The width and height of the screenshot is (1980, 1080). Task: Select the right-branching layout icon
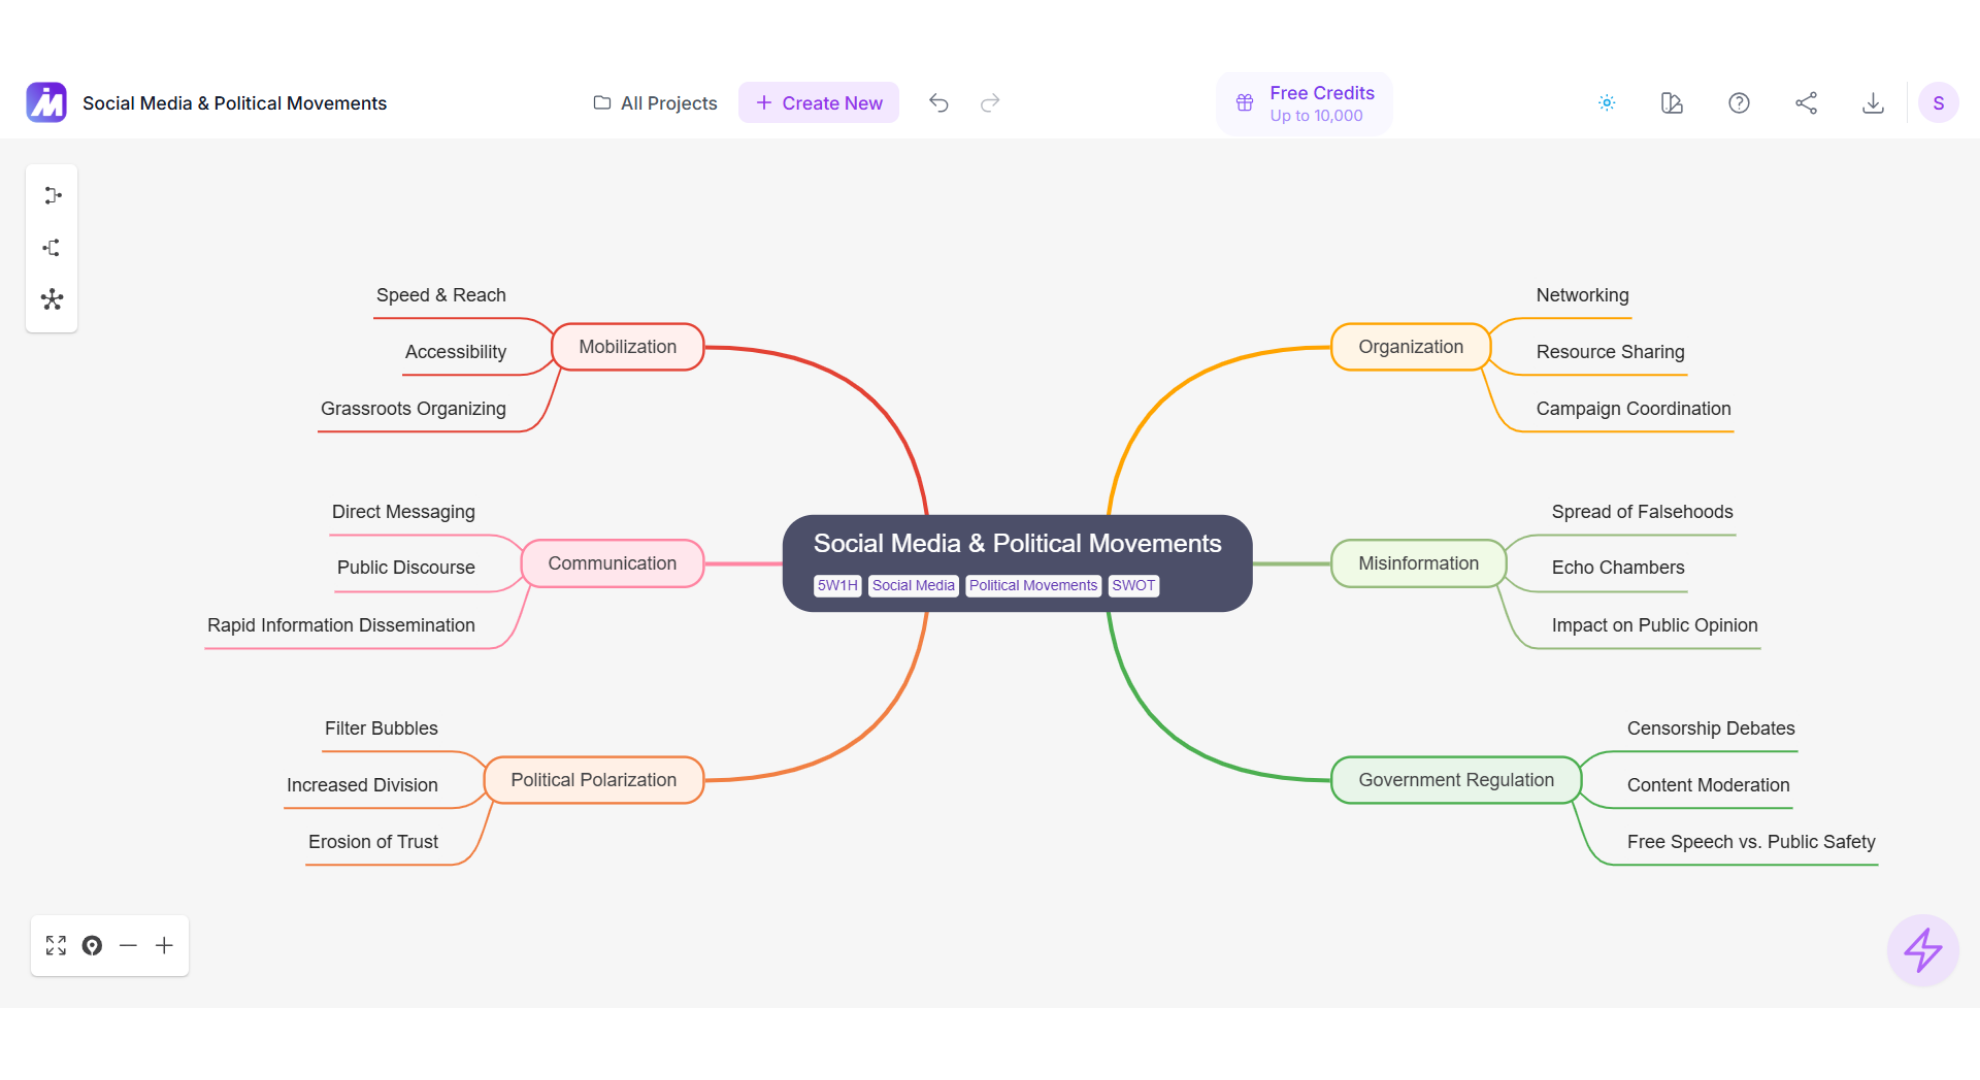(52, 195)
